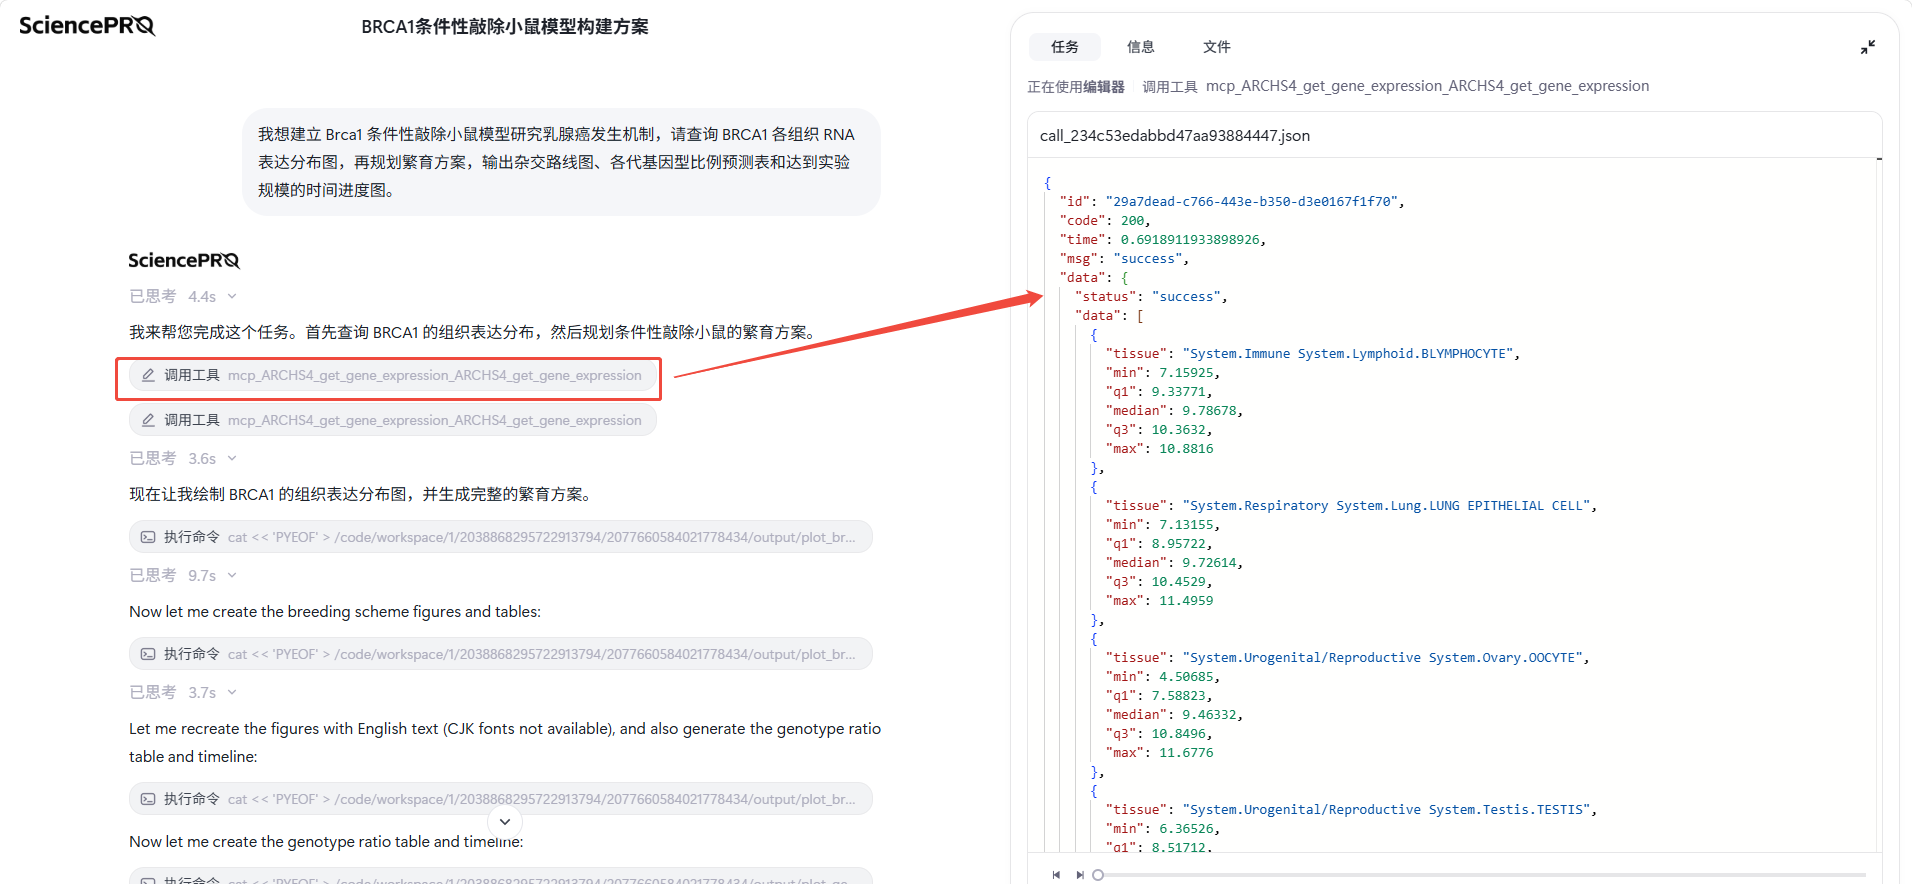
Task: Click the step progress slider handle
Action: point(1098,875)
